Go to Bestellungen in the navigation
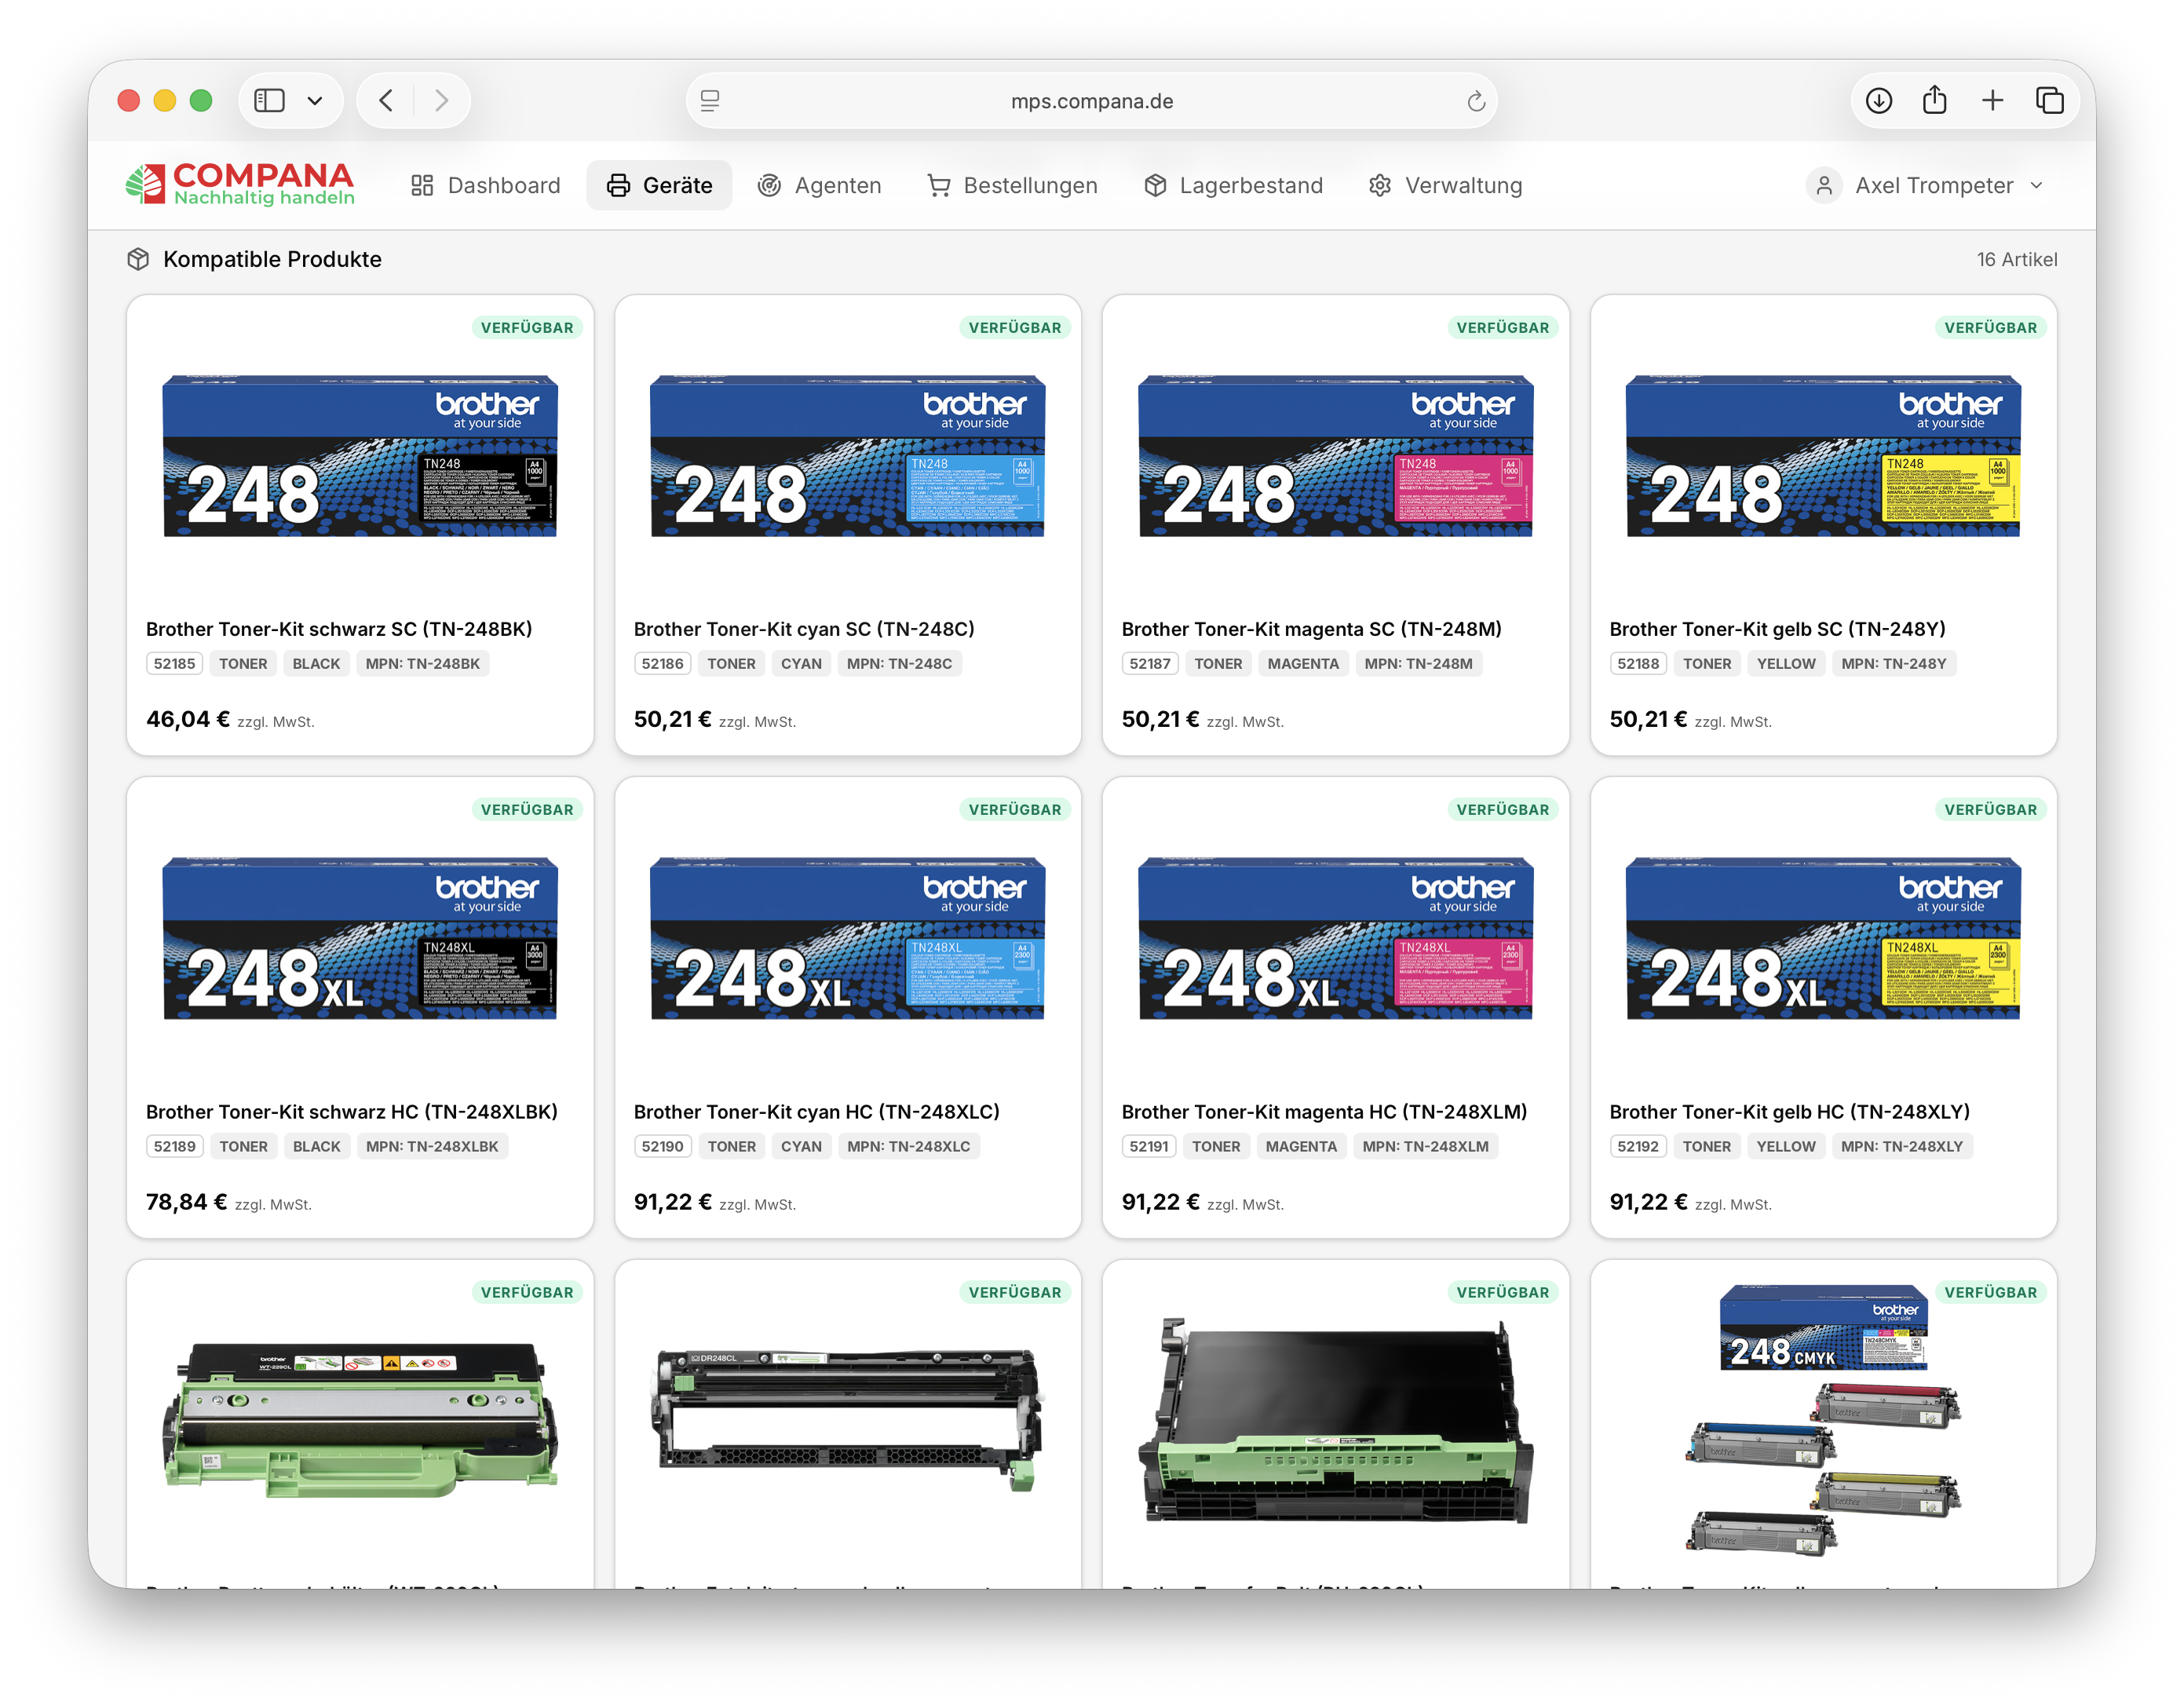The height and width of the screenshot is (1705, 2184). click(x=1012, y=185)
